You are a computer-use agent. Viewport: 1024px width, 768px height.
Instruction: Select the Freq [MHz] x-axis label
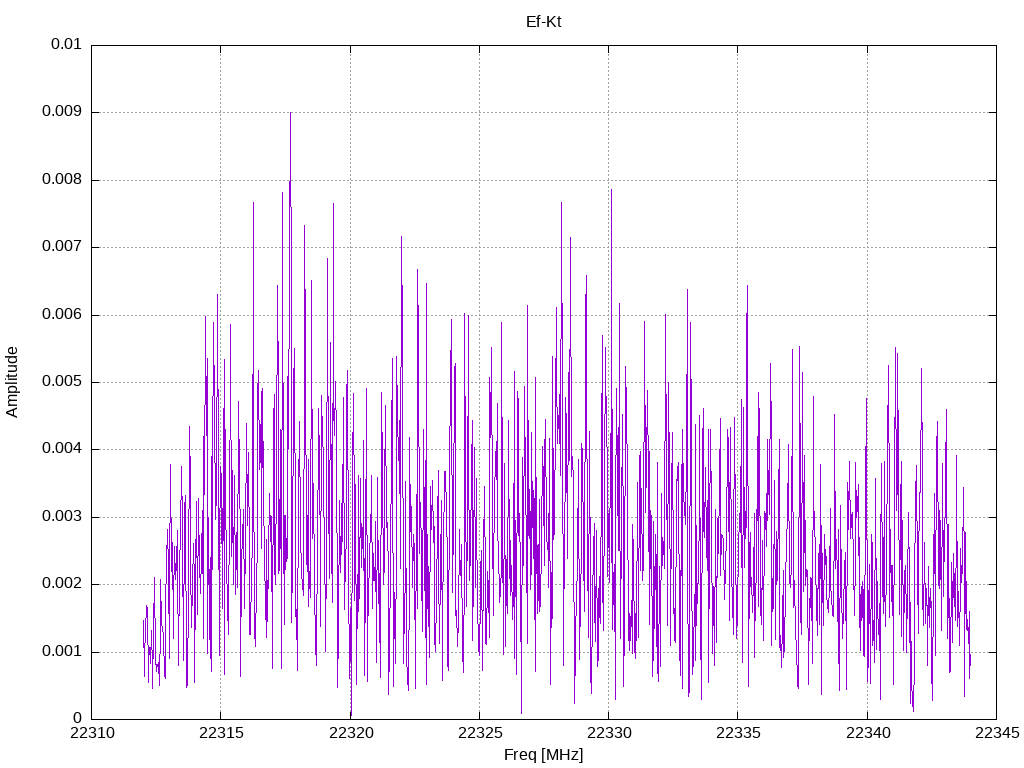543,754
